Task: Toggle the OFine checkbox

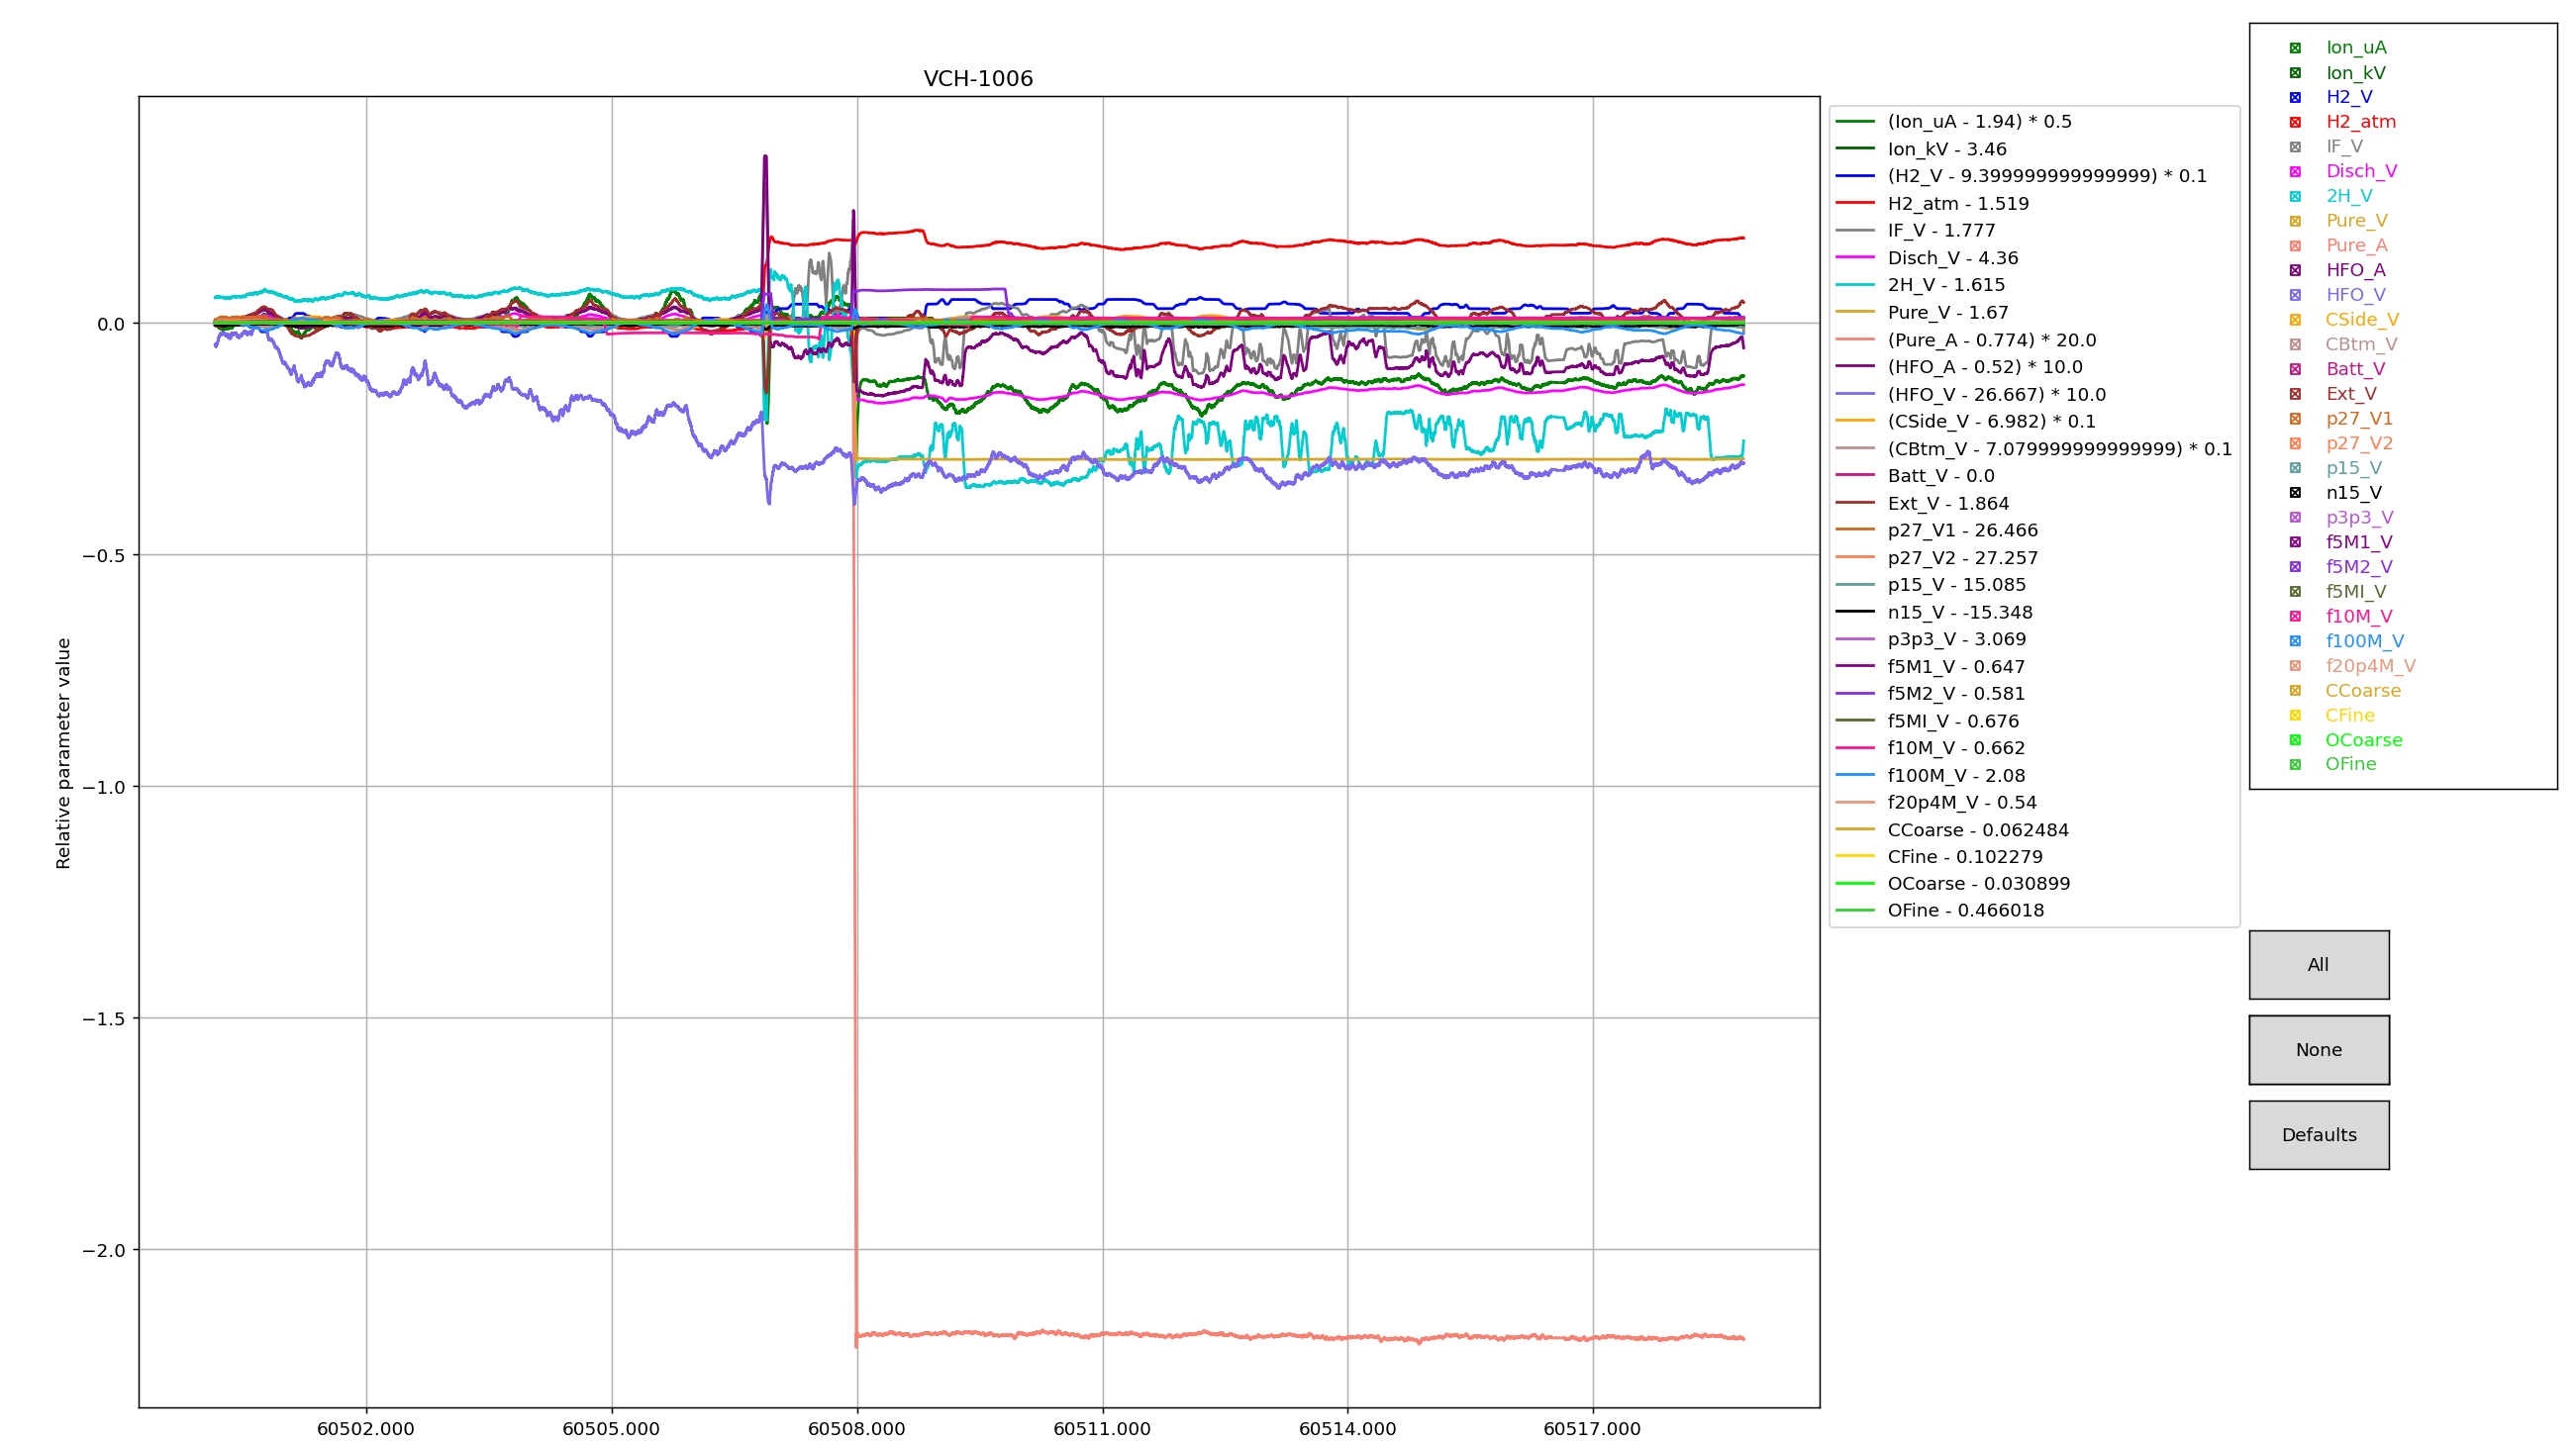Action: pos(2295,764)
